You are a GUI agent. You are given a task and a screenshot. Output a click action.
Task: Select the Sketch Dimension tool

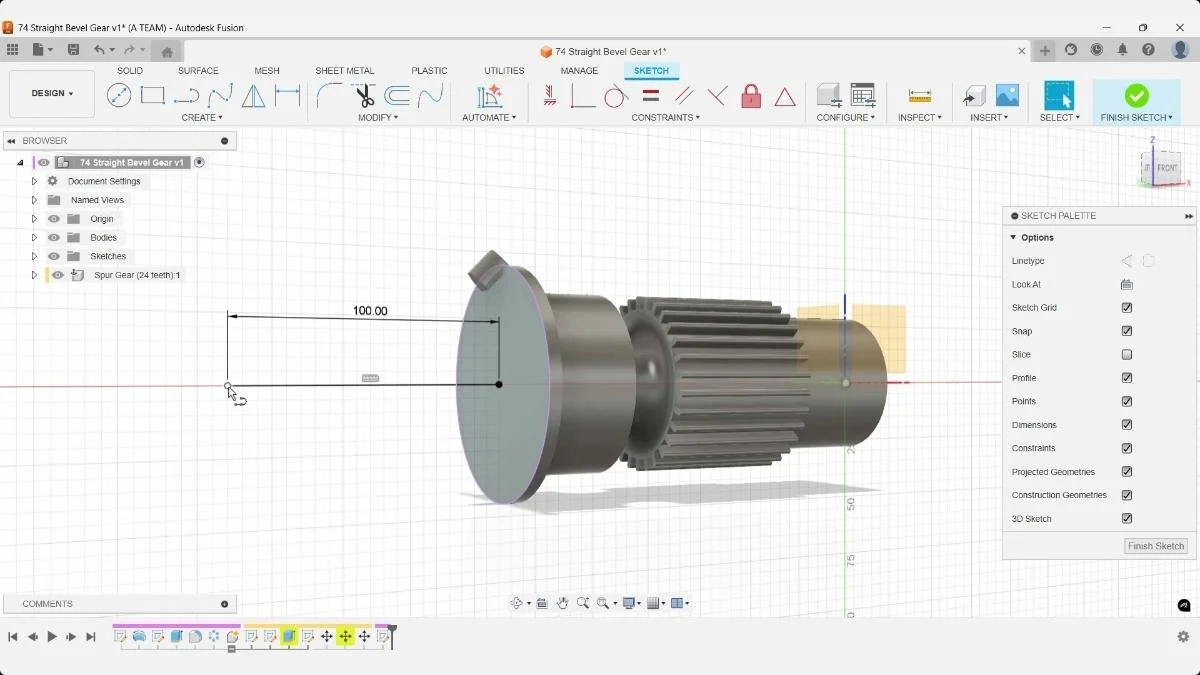coord(288,96)
